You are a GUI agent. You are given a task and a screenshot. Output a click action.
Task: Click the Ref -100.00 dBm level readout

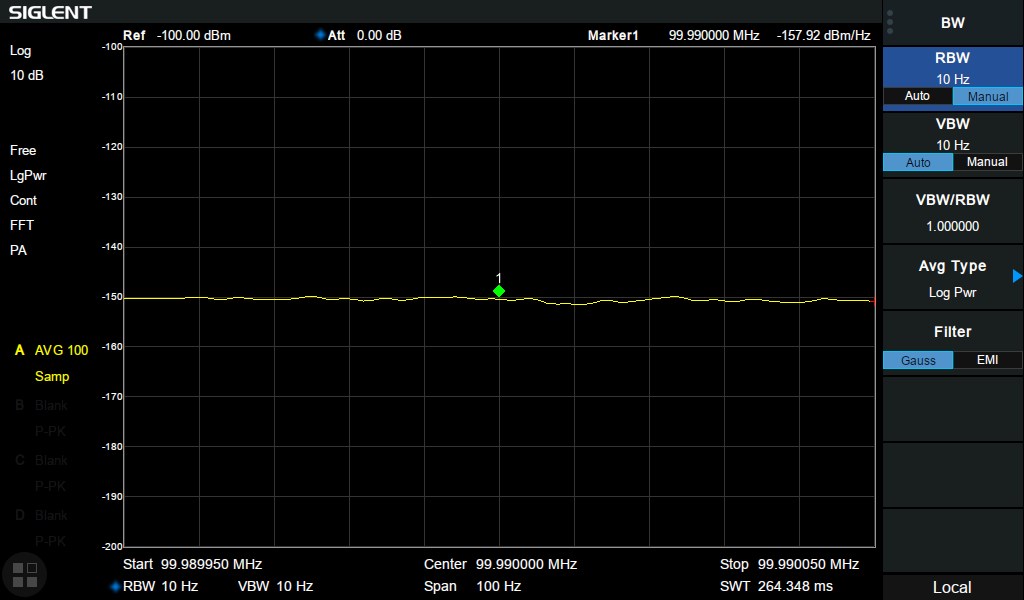pos(177,35)
